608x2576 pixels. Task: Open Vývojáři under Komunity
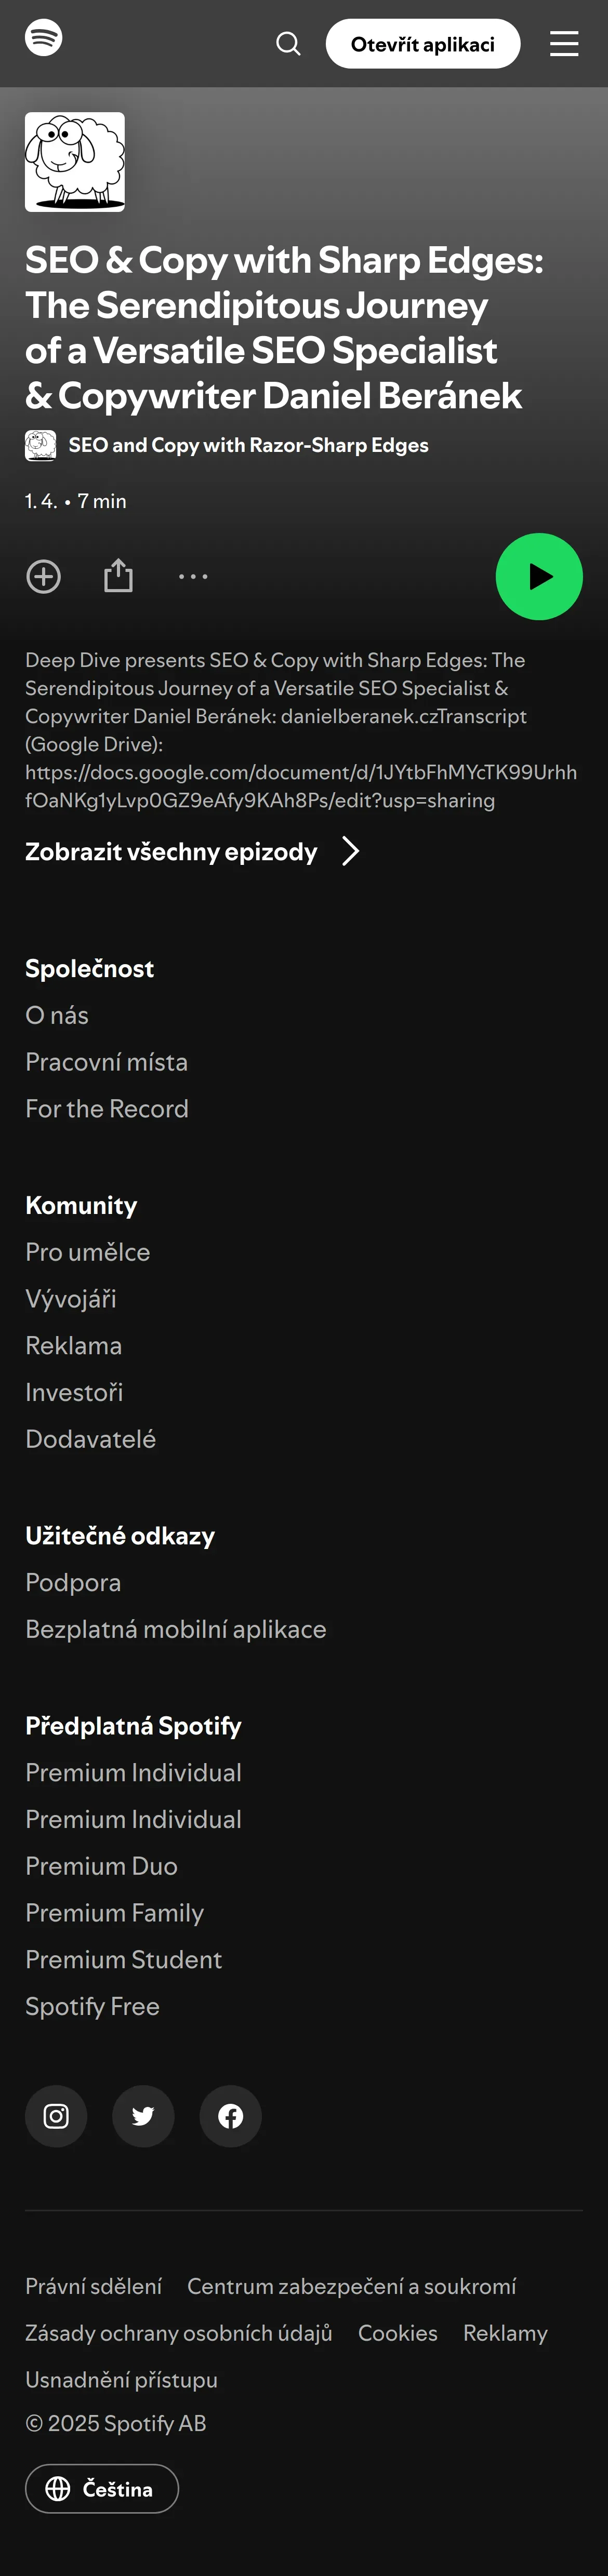[71, 1299]
